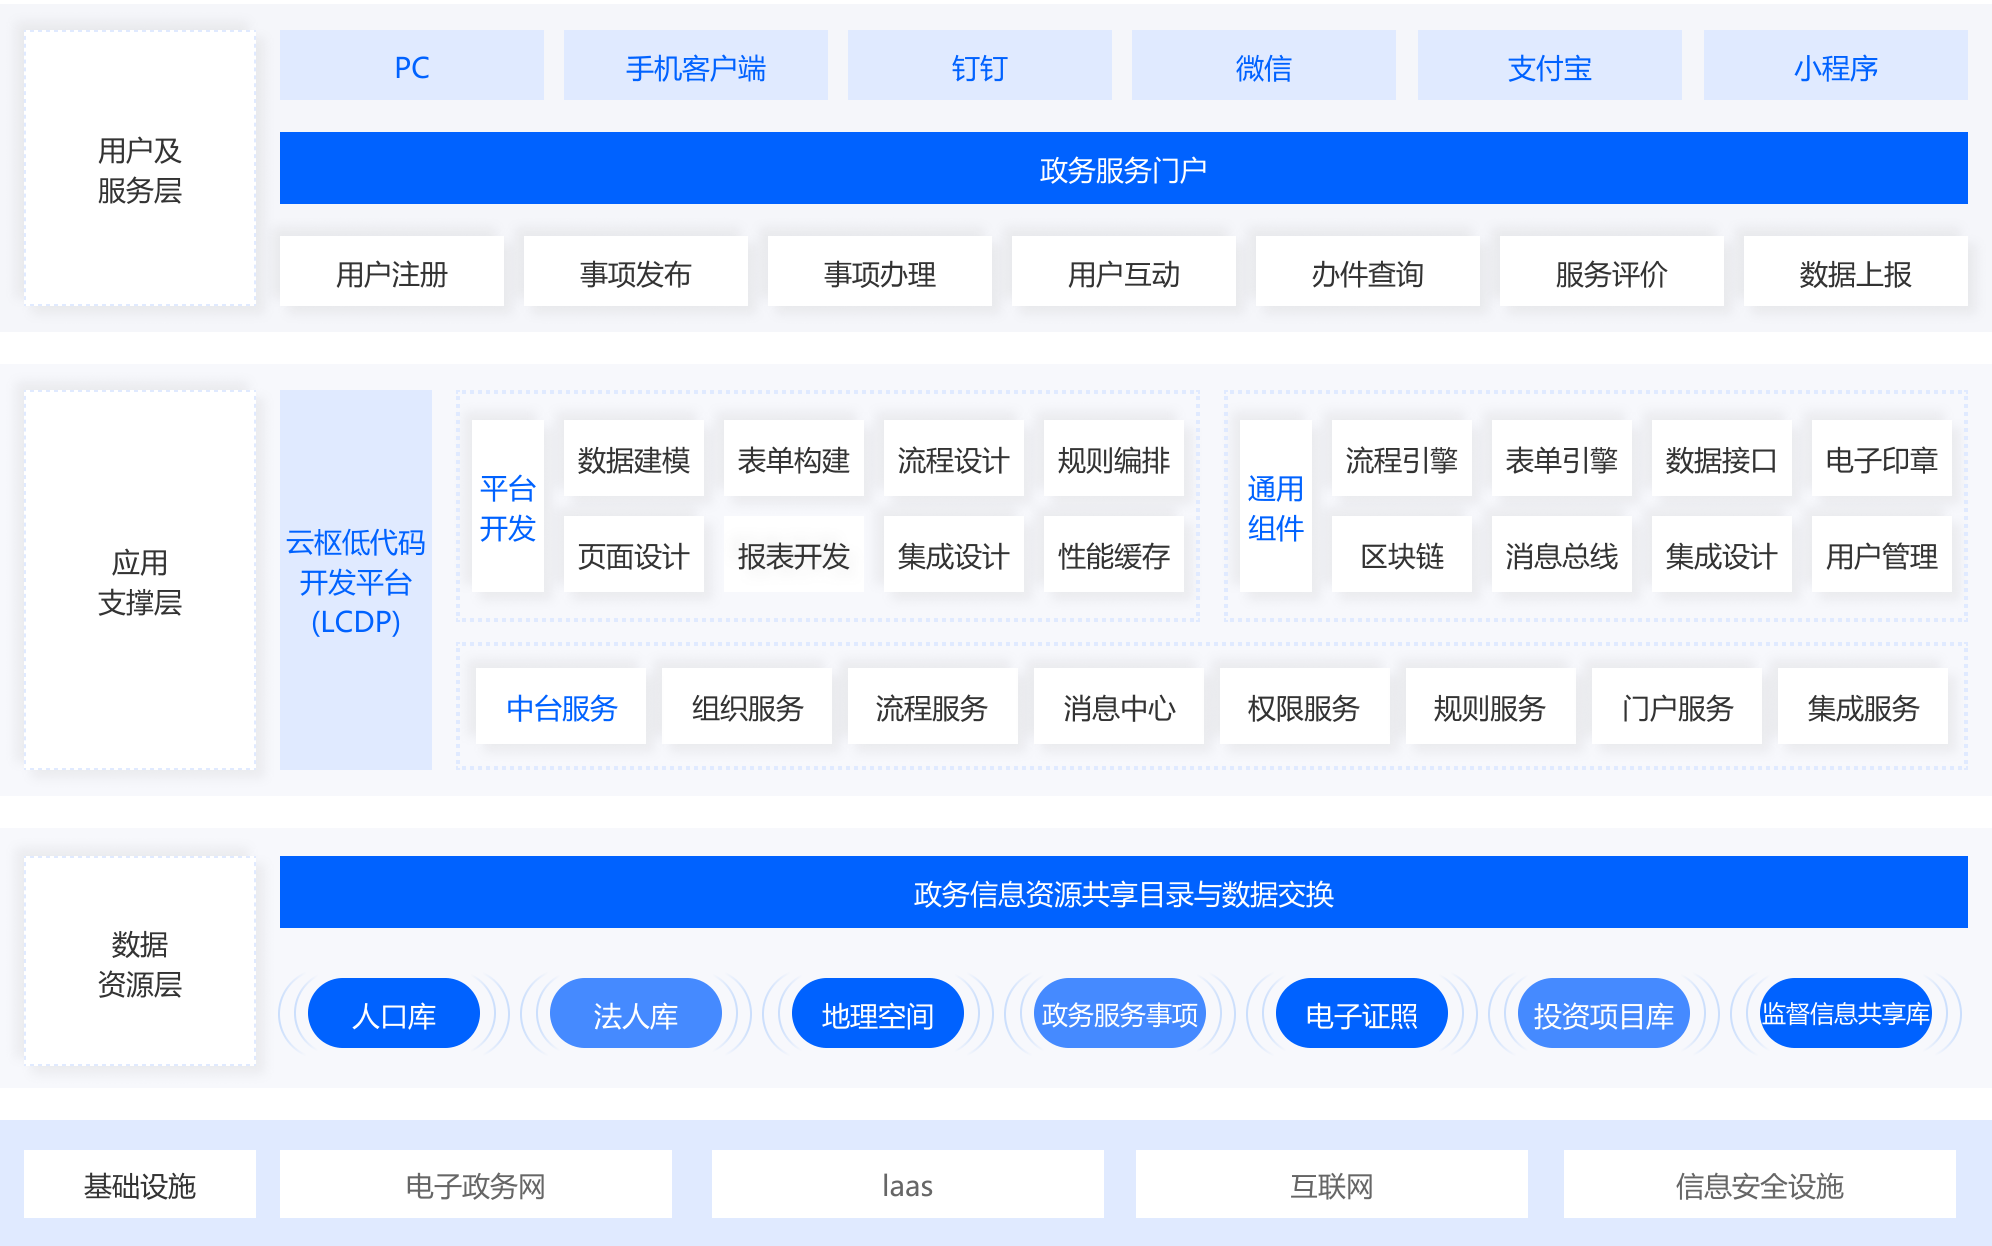Viewport: 1992px width, 1246px height.
Task: Click the 电子印章 component
Action: click(1881, 459)
